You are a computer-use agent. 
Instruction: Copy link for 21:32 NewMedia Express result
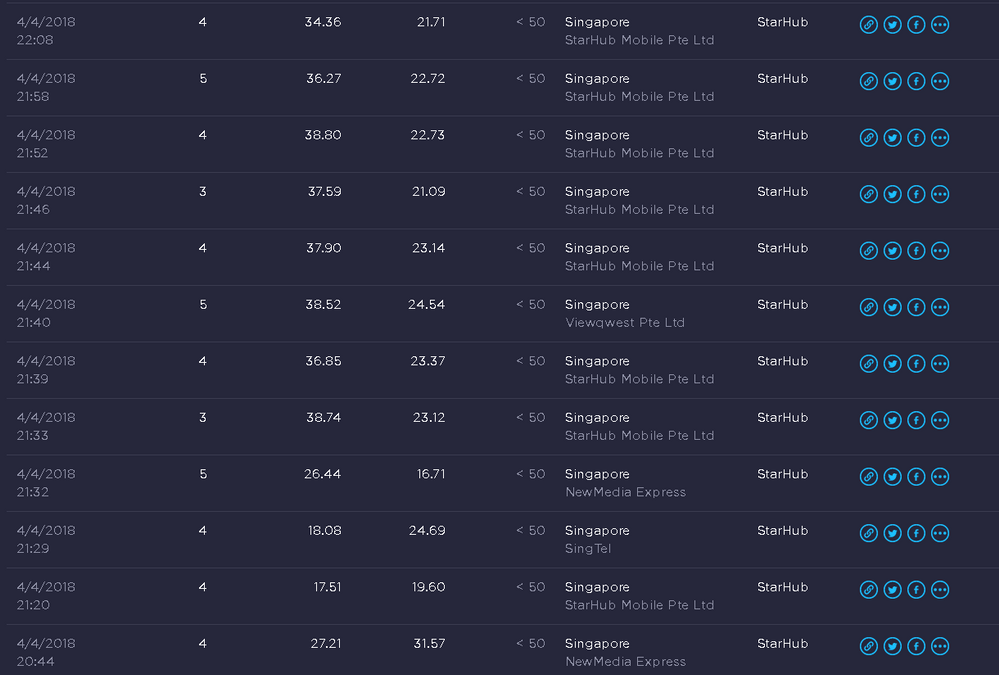[x=868, y=477]
